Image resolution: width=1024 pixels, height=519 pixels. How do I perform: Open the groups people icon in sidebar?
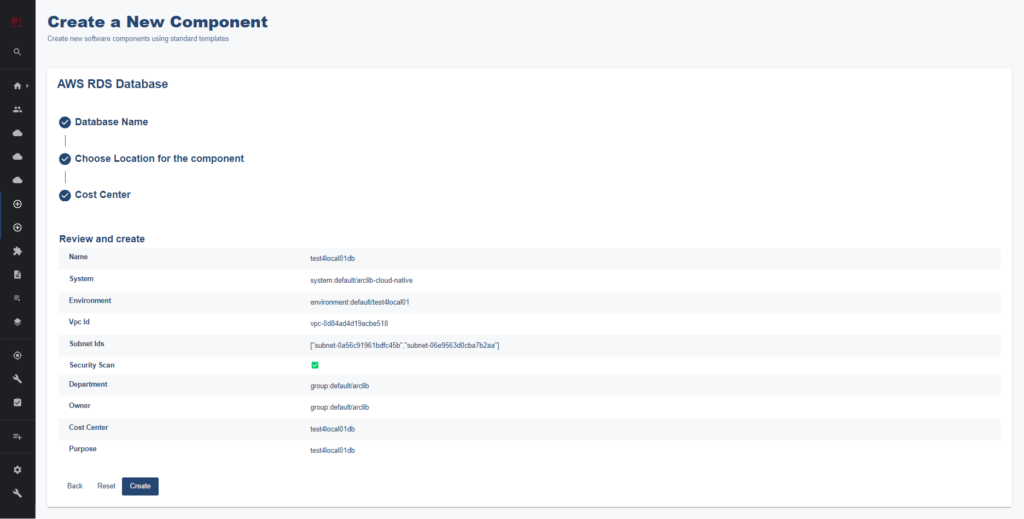pyautogui.click(x=17, y=109)
